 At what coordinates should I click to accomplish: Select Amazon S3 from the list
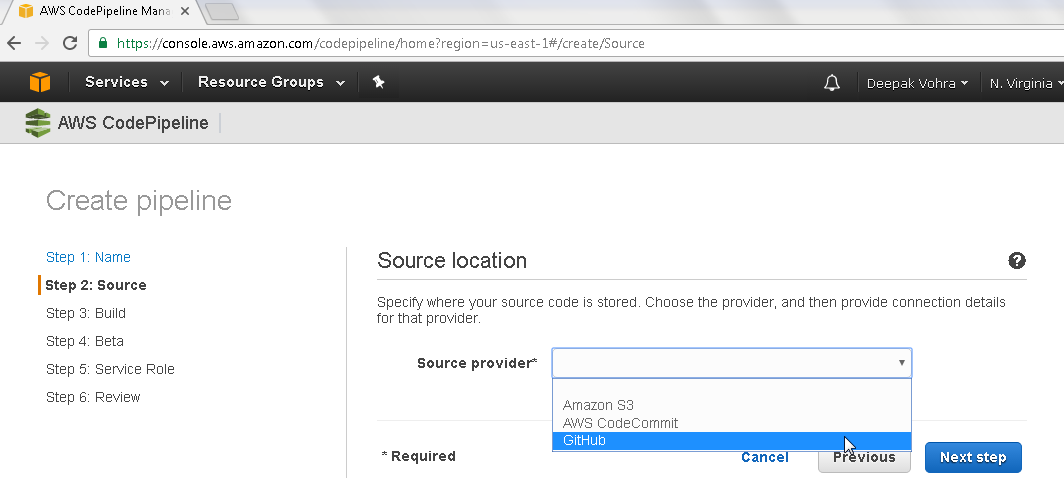[x=732, y=406]
